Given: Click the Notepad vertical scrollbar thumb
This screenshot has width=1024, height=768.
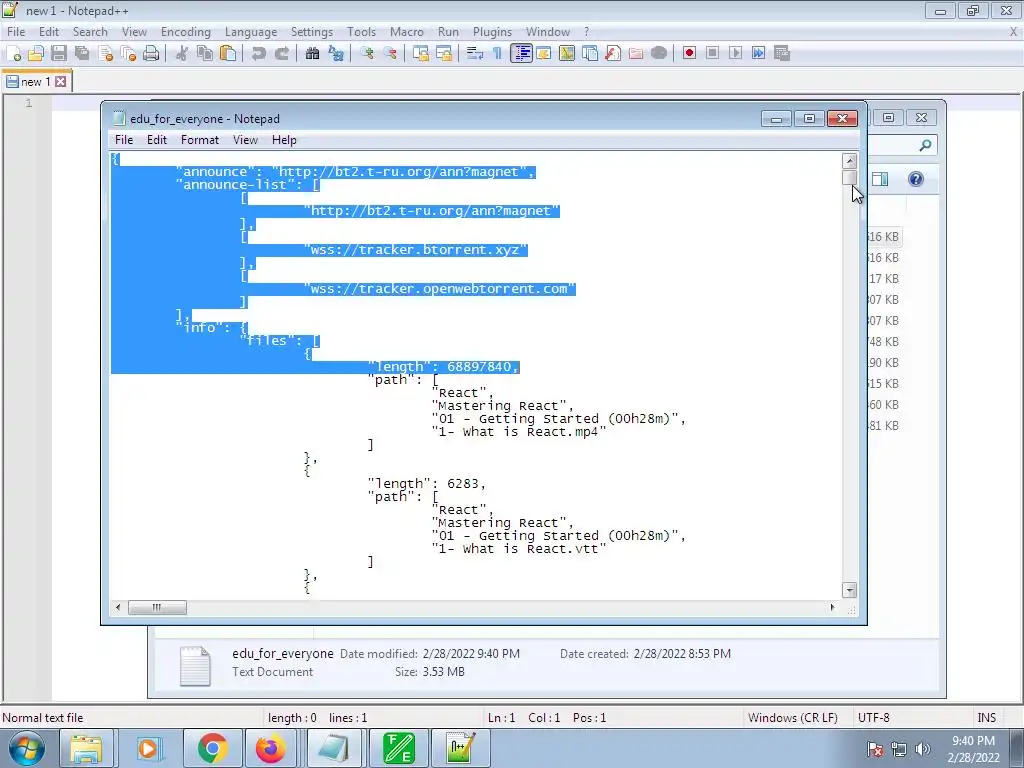Looking at the screenshot, I should (x=850, y=178).
